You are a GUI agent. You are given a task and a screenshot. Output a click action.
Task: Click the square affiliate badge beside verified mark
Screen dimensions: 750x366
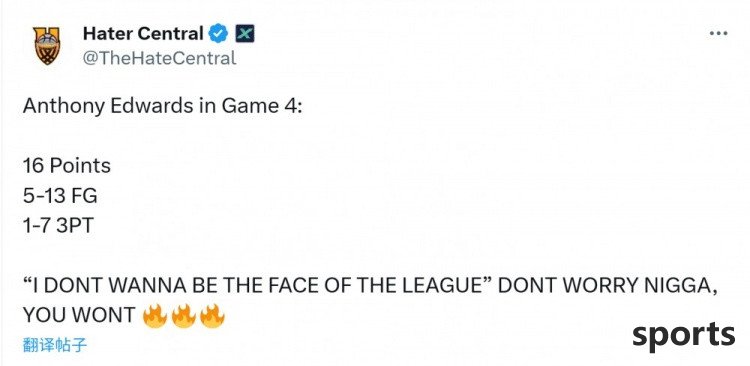245,33
